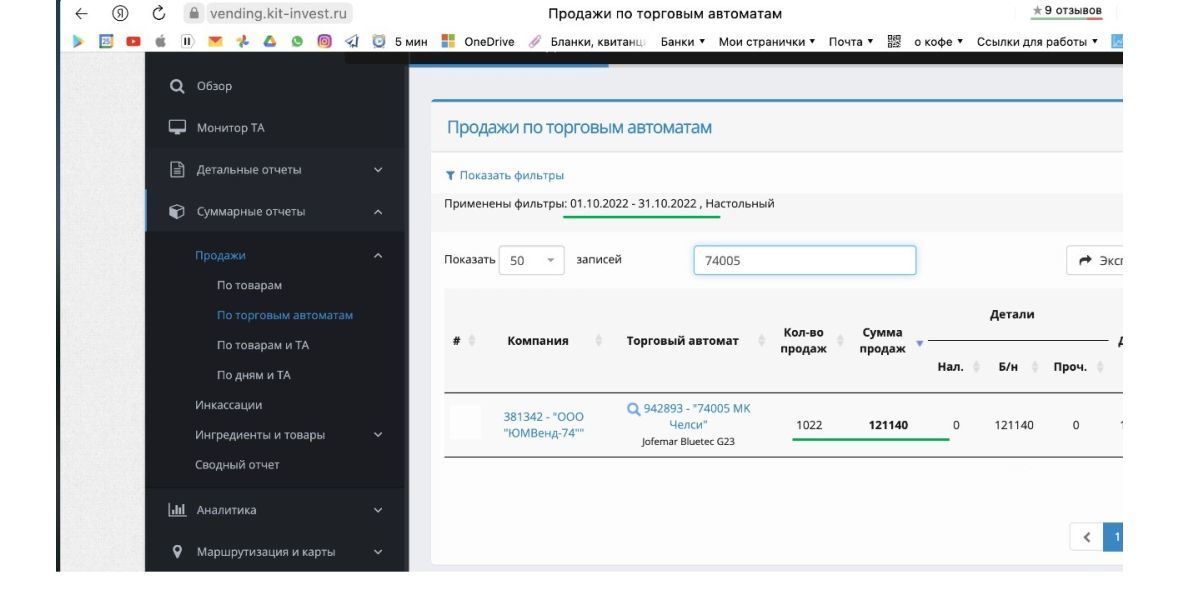Open the 'Почта' bookmarks folder

point(850,41)
